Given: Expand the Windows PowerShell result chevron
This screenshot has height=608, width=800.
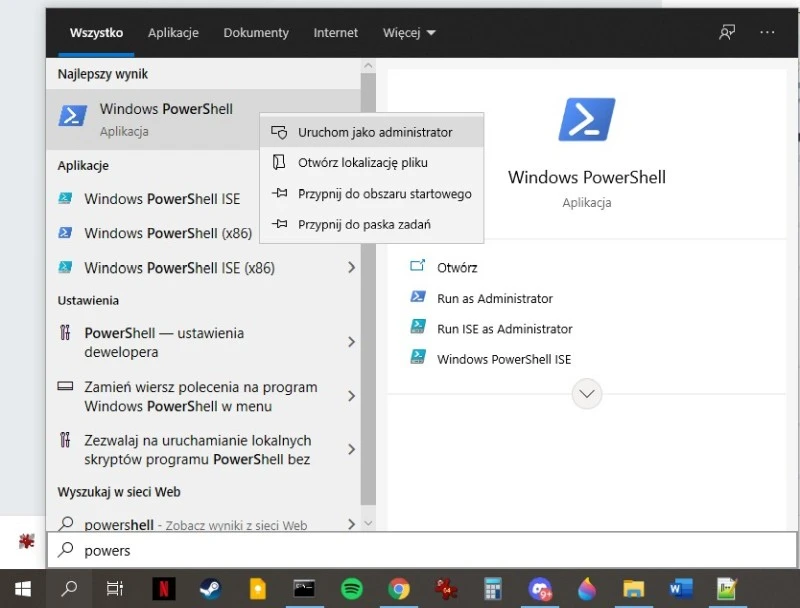Looking at the screenshot, I should tap(352, 116).
